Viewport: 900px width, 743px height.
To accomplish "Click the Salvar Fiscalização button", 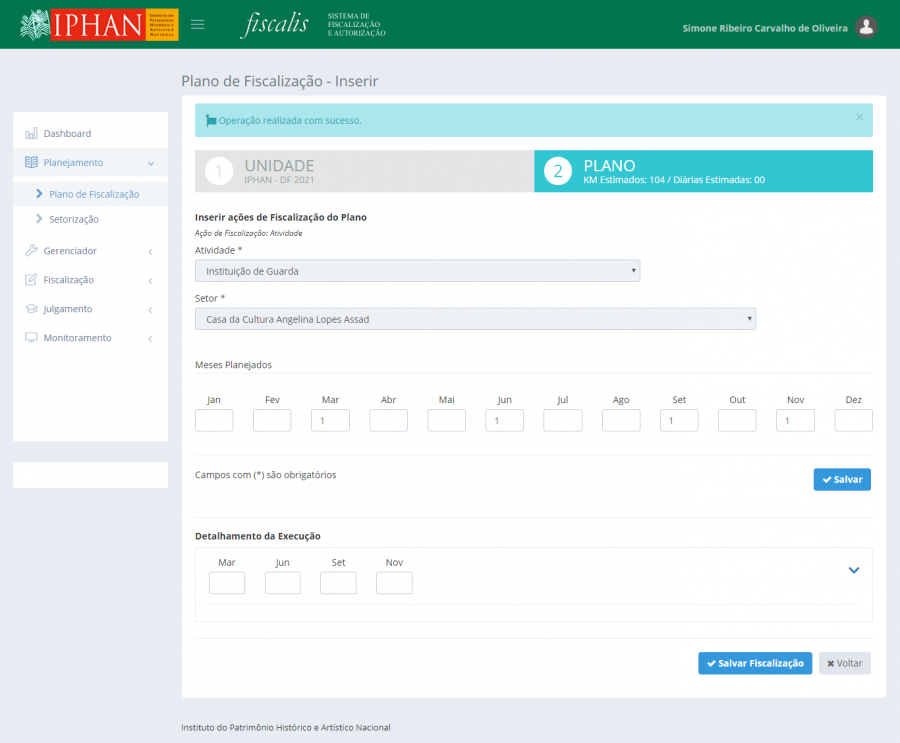I will tap(754, 663).
